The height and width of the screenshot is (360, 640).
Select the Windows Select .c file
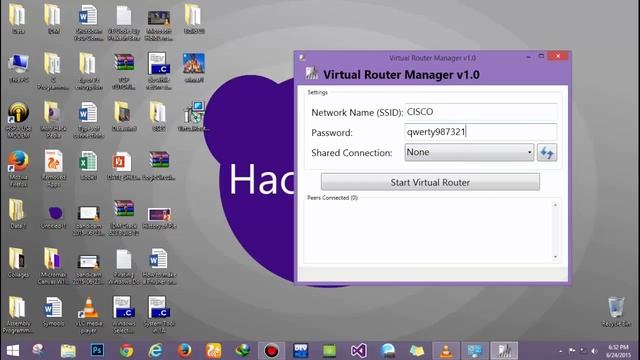pos(124,315)
